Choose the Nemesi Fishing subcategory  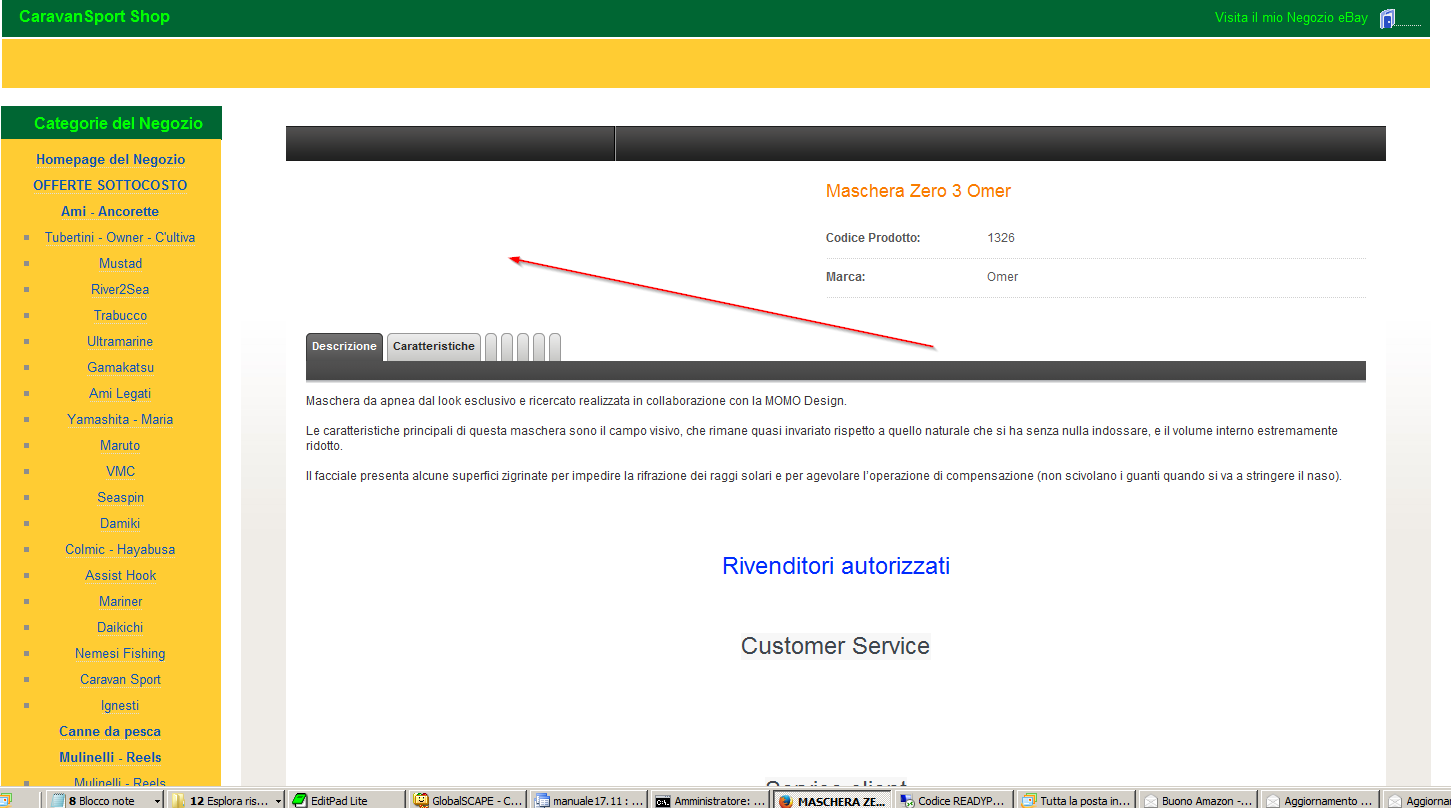(120, 653)
